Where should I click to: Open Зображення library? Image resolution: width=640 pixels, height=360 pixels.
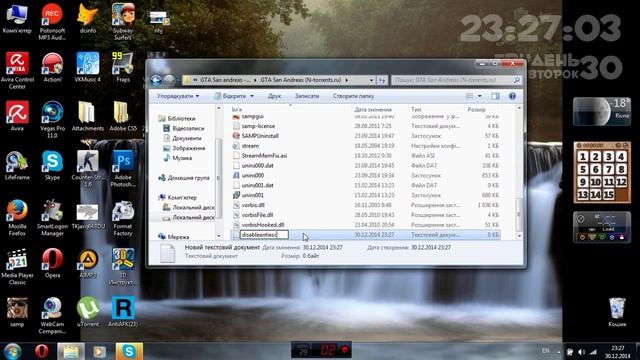(184, 148)
